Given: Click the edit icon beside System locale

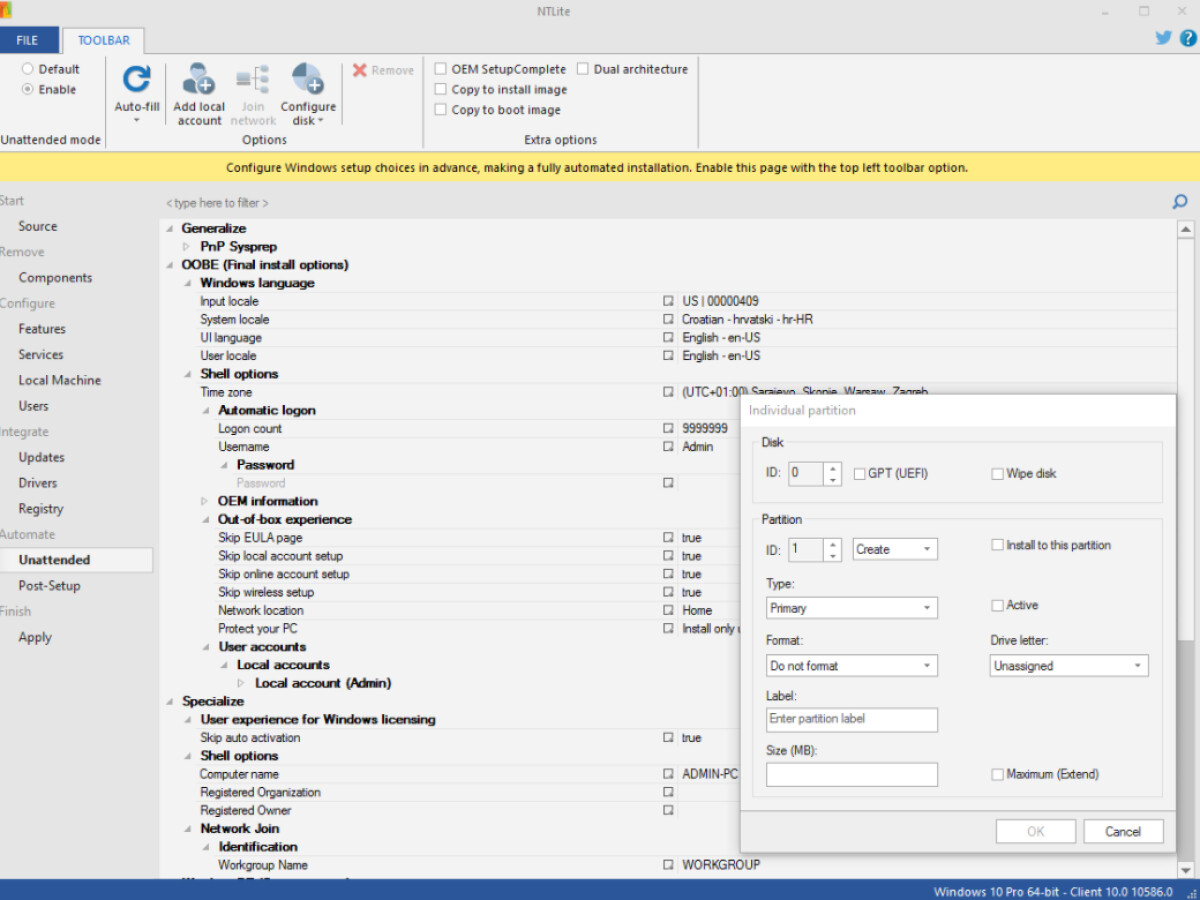Looking at the screenshot, I should [668, 319].
